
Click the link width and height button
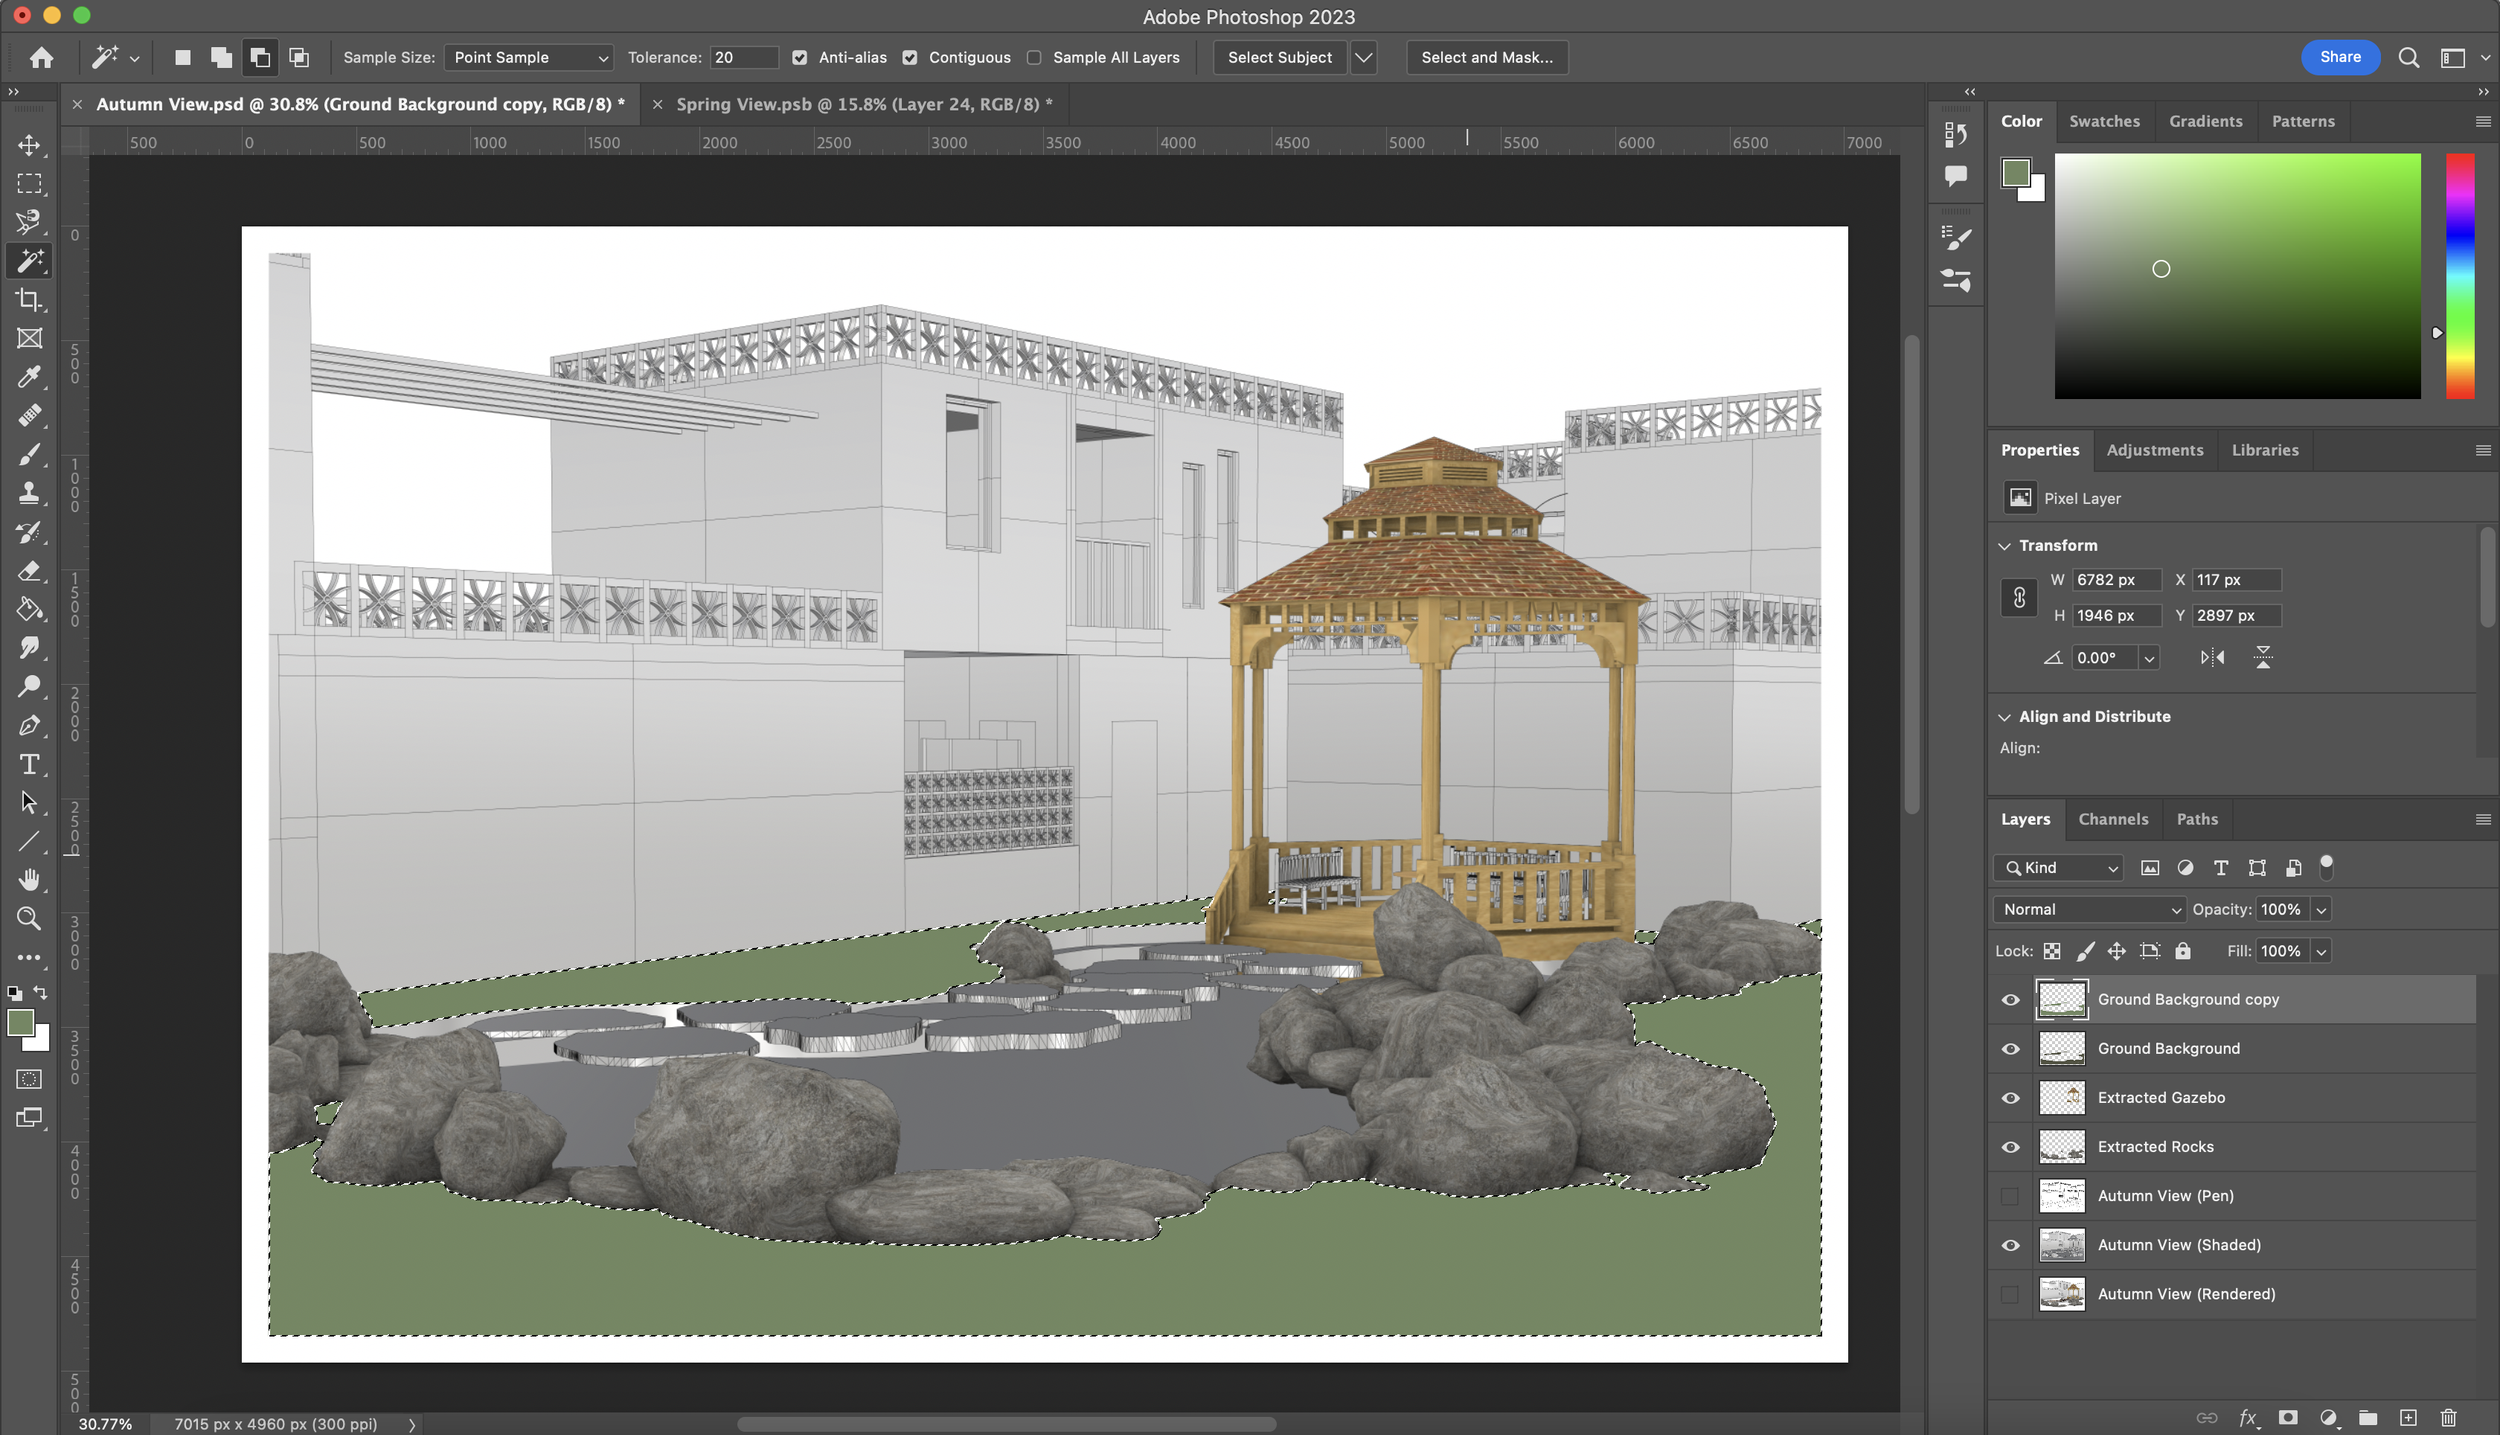(x=2019, y=598)
